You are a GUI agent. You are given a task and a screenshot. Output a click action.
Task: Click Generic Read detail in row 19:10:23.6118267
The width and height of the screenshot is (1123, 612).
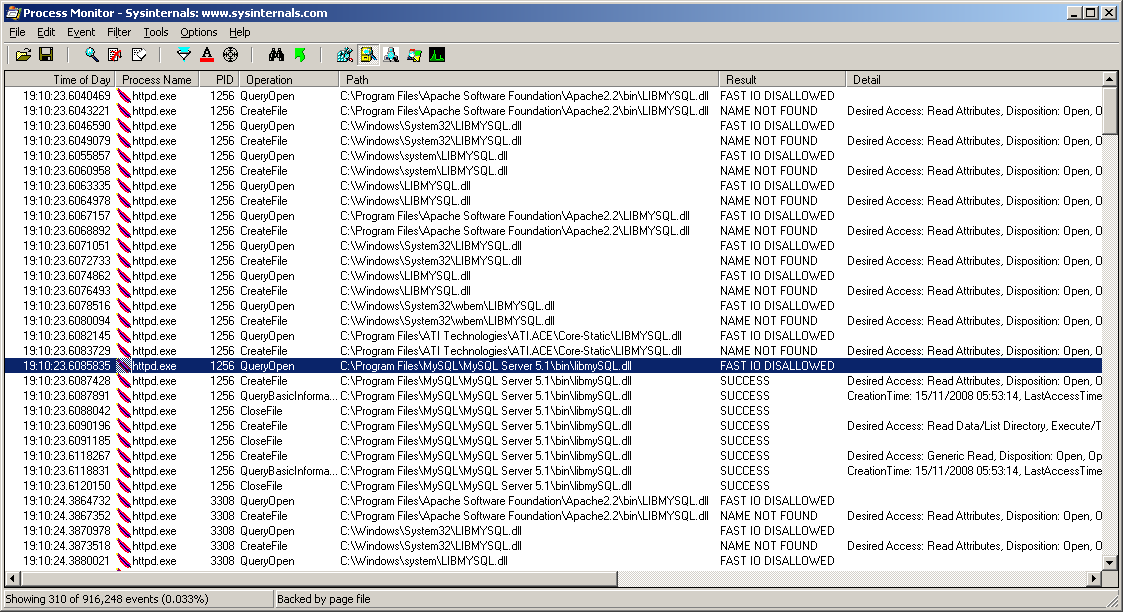coord(975,456)
